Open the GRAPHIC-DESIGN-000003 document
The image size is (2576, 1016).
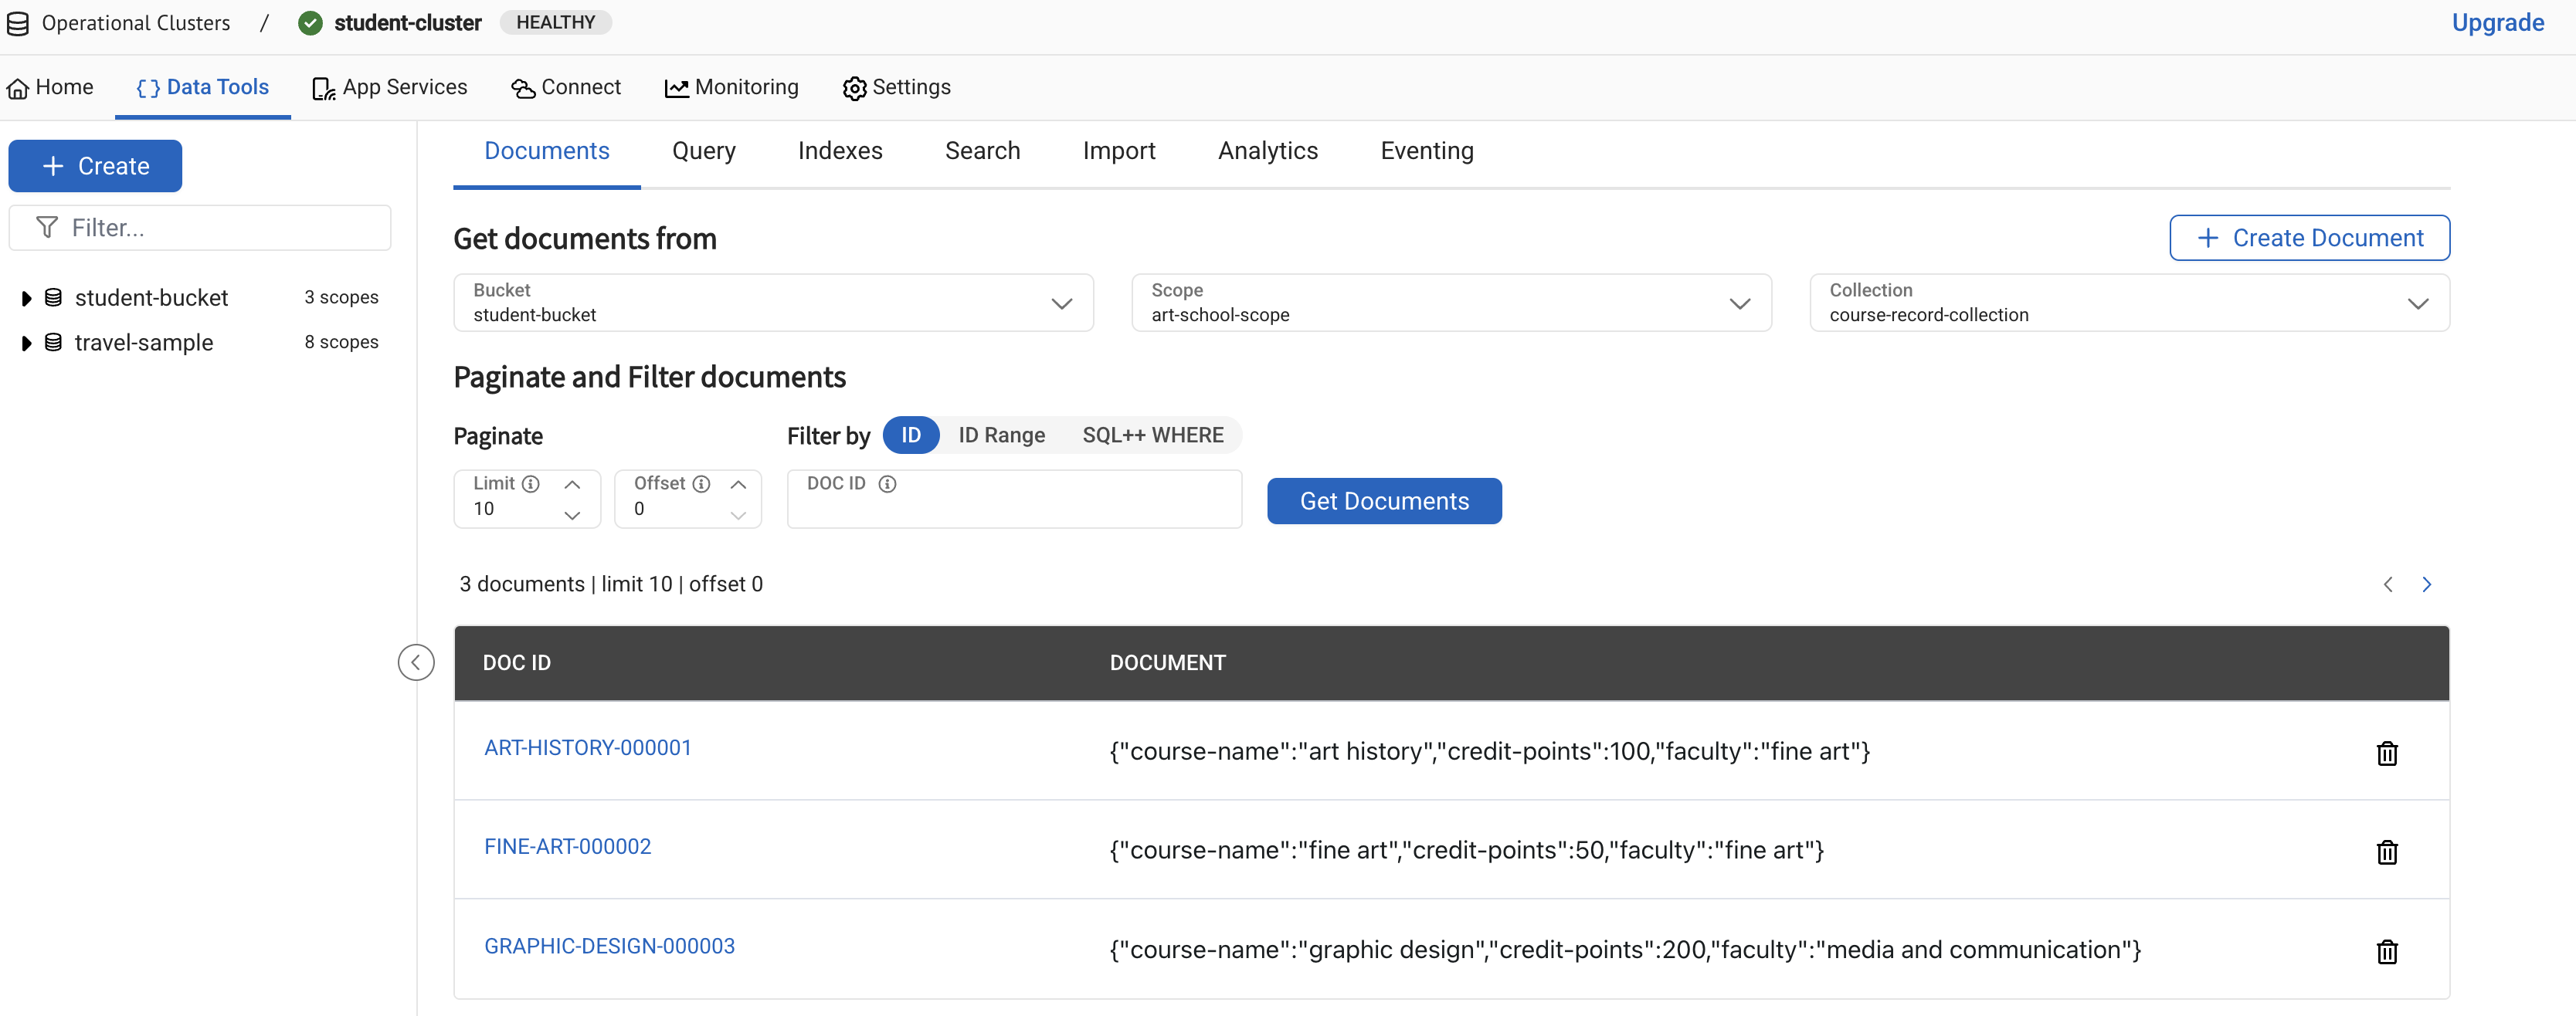pos(609,945)
